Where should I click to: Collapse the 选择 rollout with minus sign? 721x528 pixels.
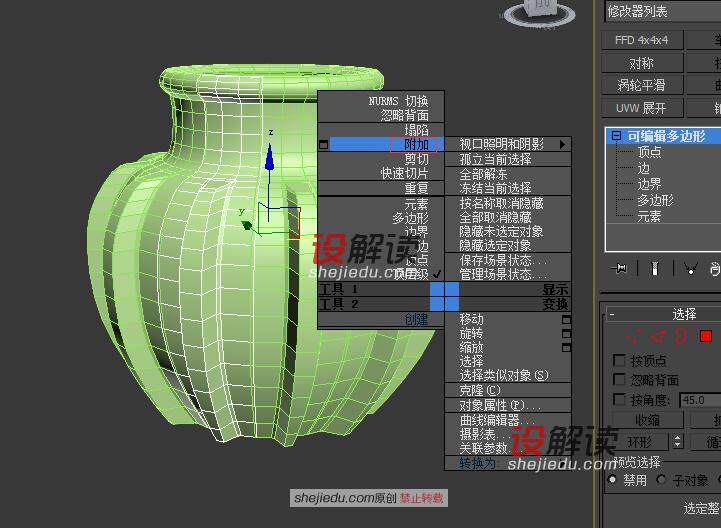pyautogui.click(x=612, y=314)
